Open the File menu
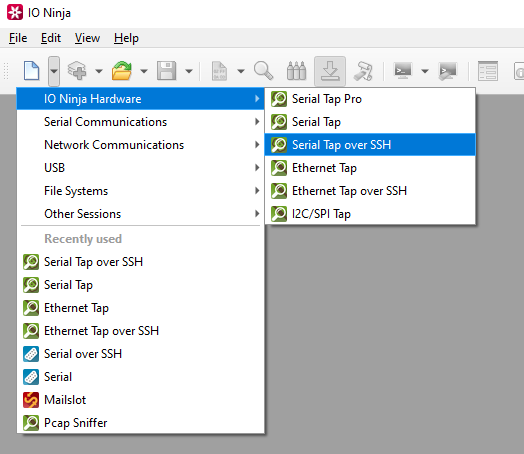Viewport: 524px width, 454px height. point(18,38)
